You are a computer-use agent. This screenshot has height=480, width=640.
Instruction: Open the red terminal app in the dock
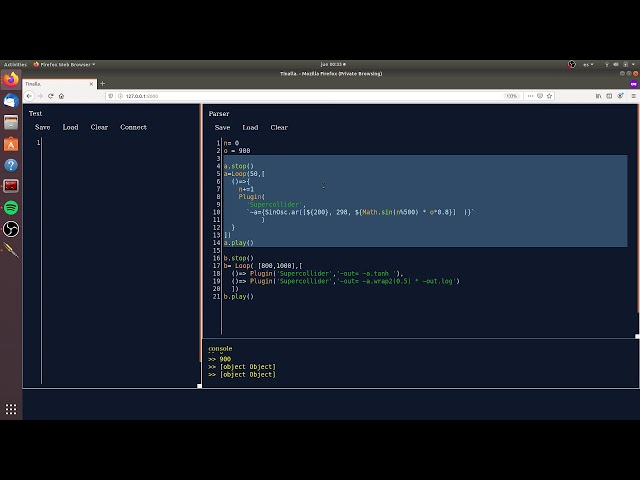(11, 186)
